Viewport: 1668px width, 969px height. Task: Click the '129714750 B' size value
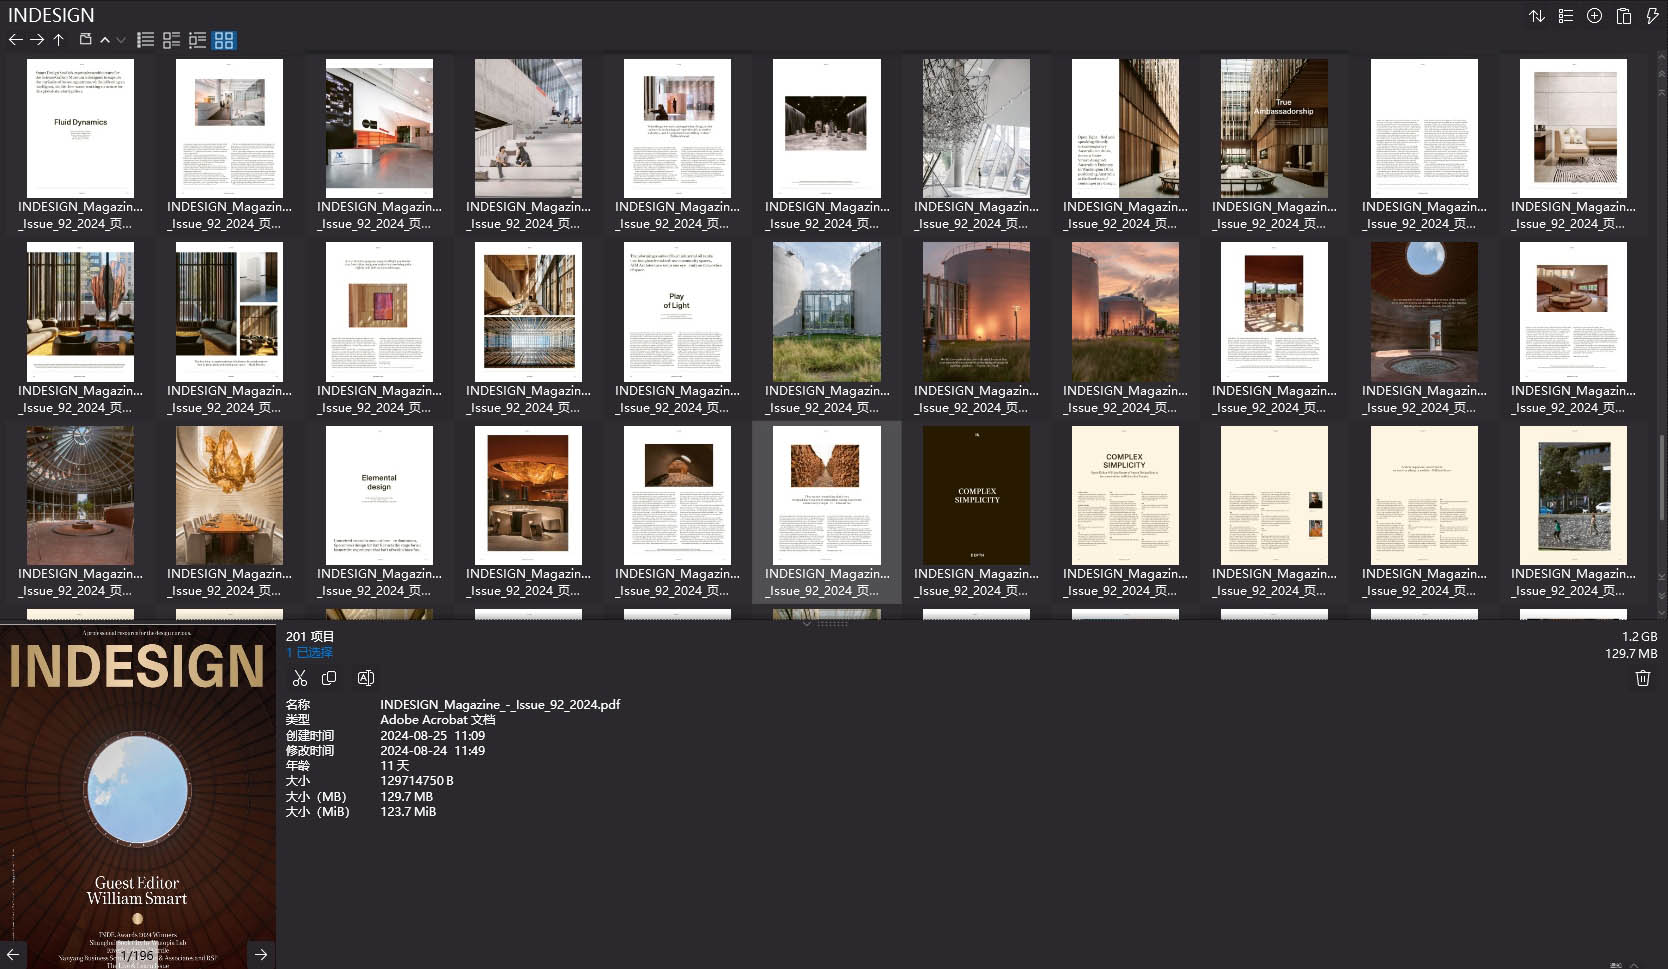pyautogui.click(x=417, y=781)
